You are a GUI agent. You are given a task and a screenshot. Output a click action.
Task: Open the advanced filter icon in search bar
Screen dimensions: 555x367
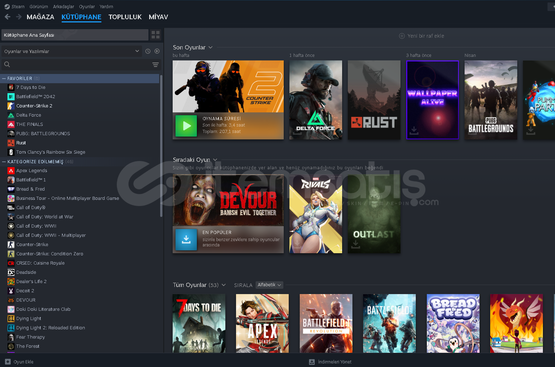[x=155, y=64]
